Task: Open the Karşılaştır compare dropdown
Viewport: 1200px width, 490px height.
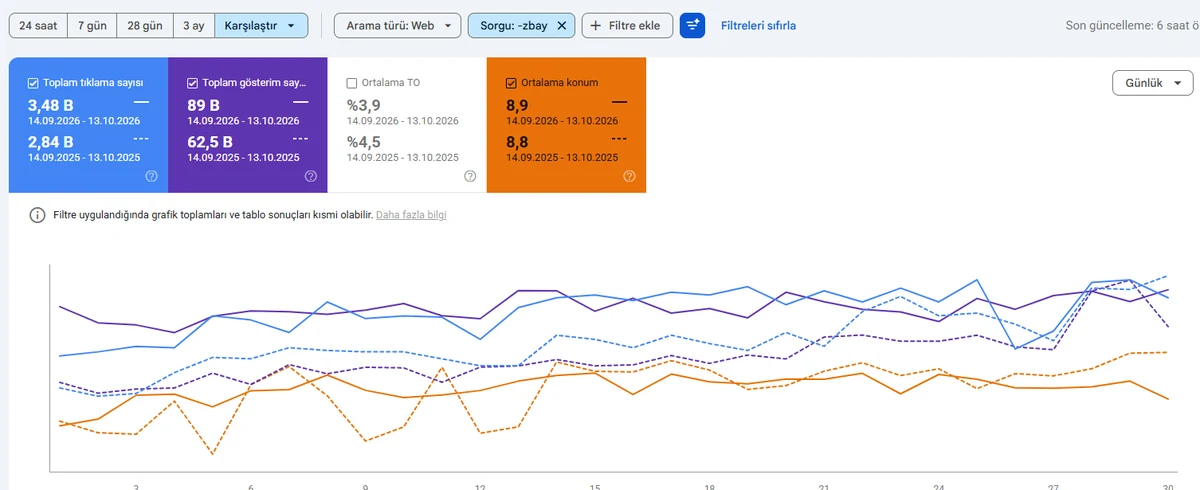Action: (261, 25)
